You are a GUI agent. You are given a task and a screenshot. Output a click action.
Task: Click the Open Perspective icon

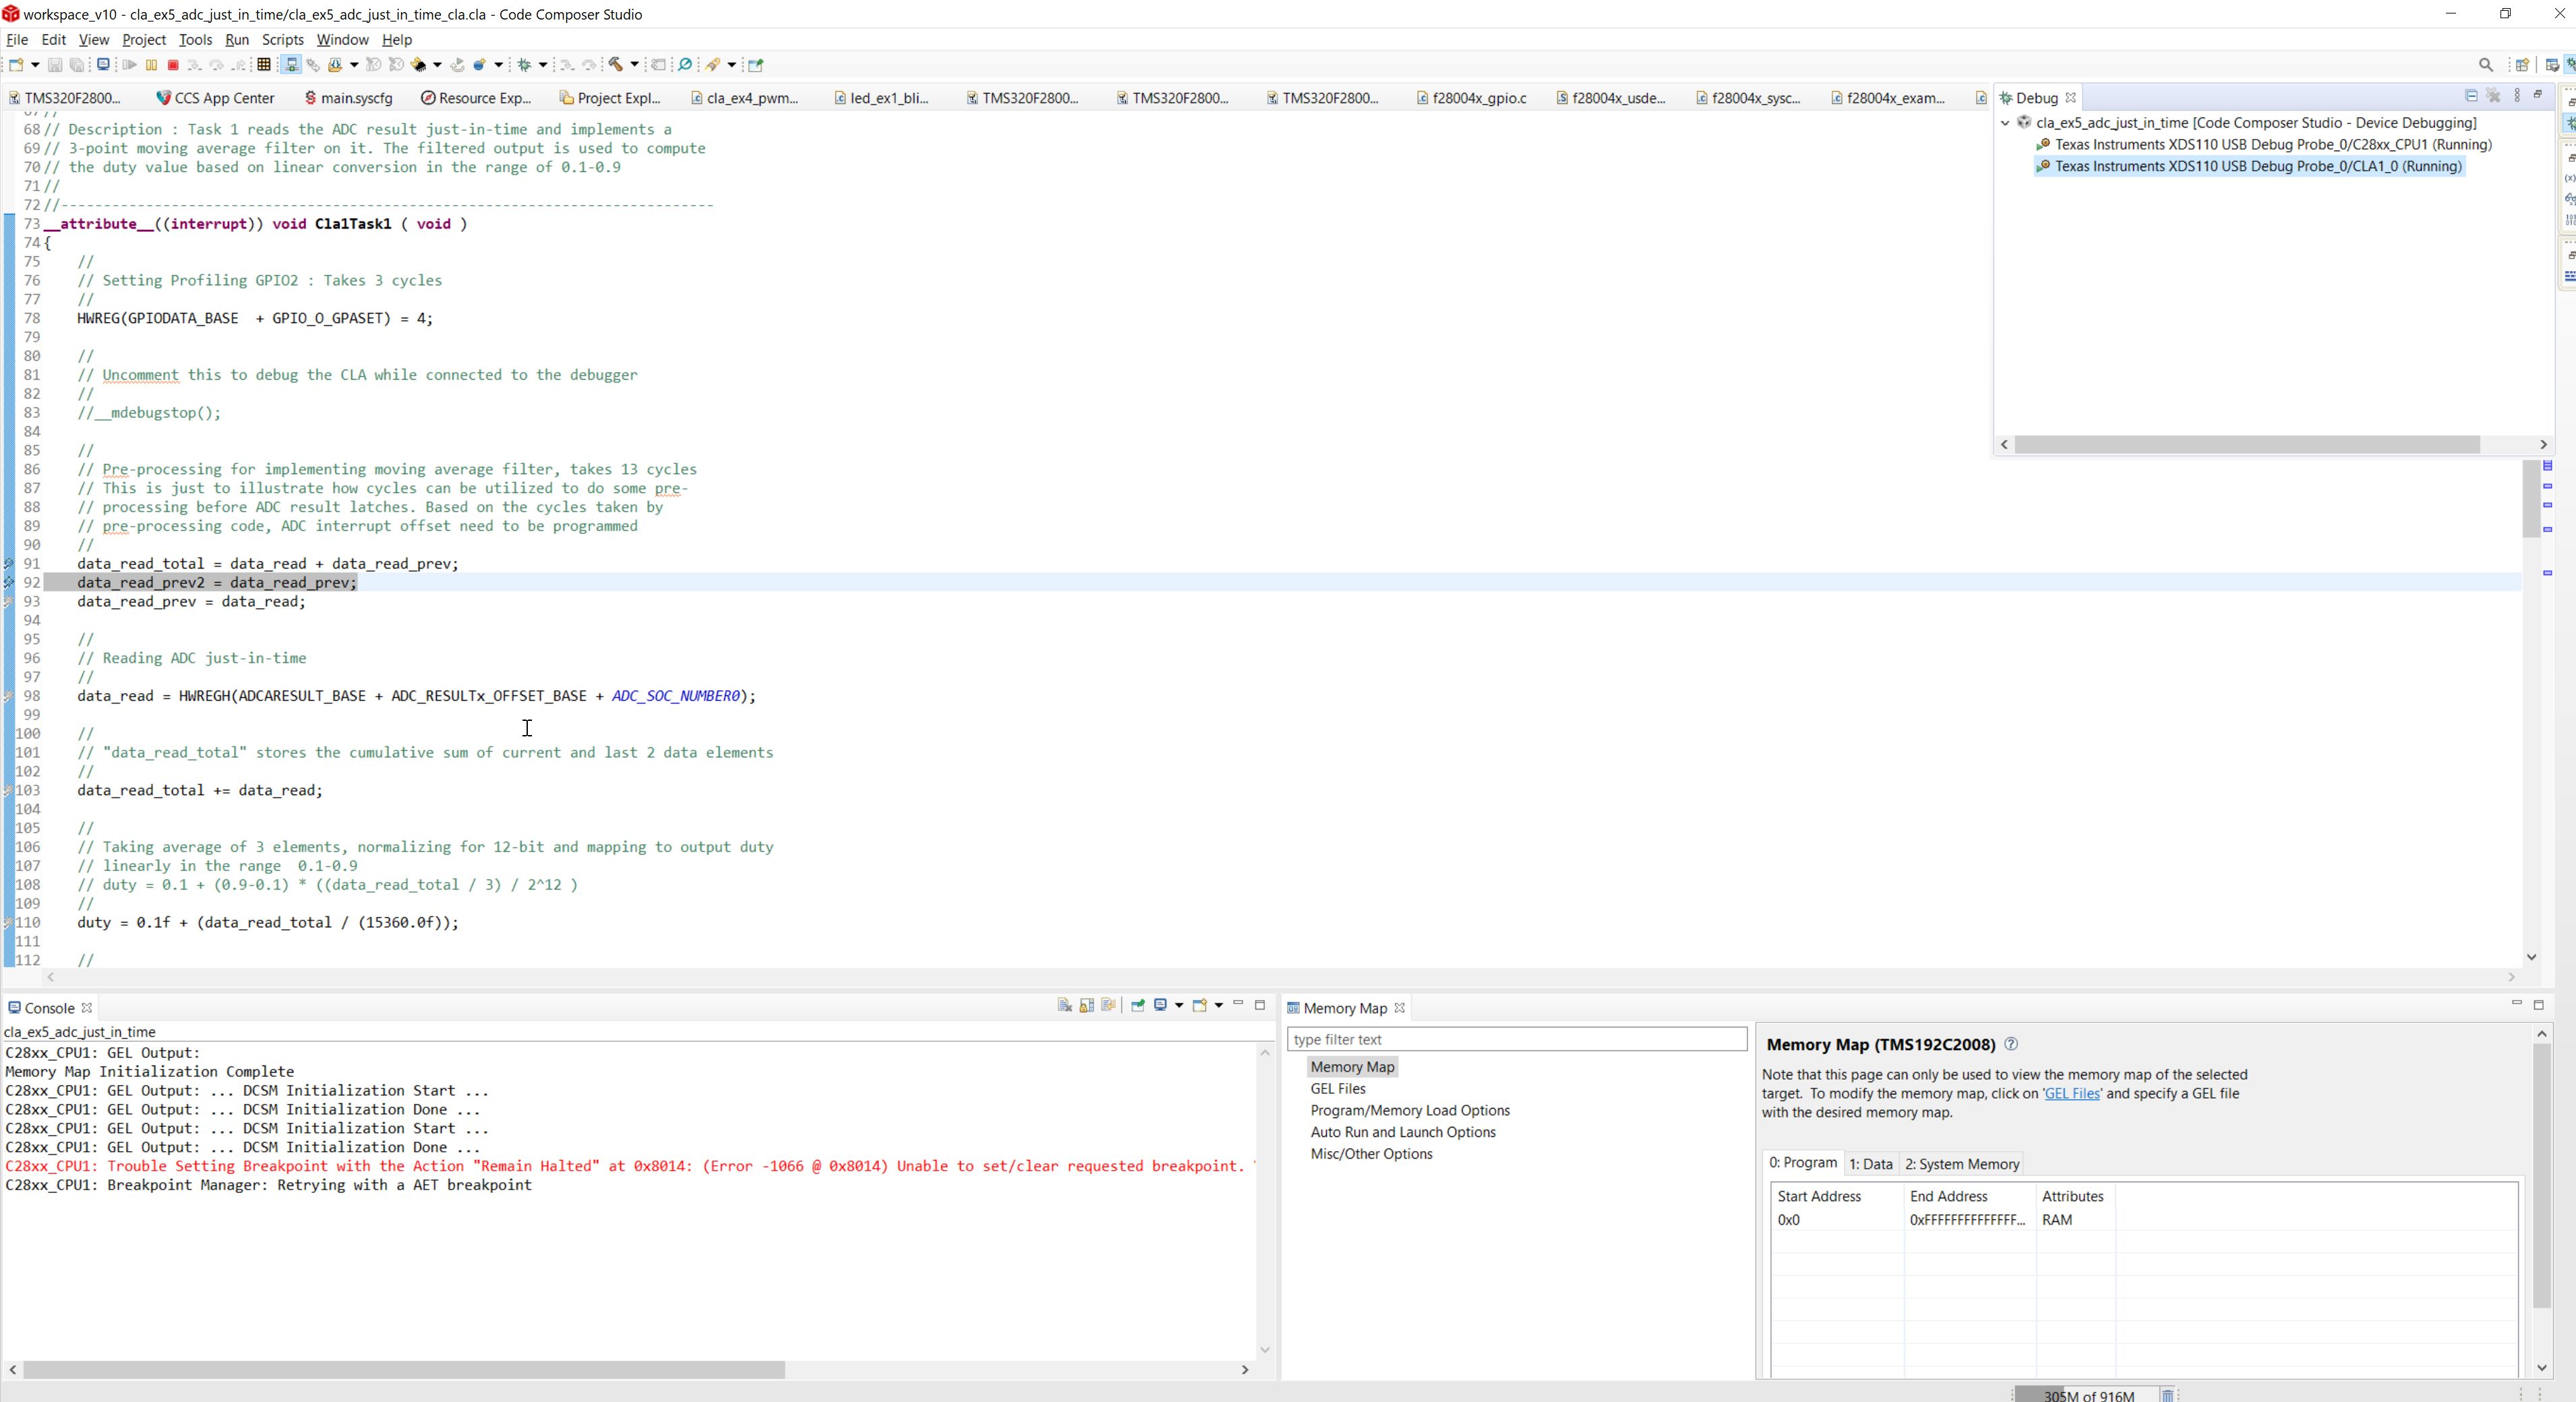pos(2522,65)
